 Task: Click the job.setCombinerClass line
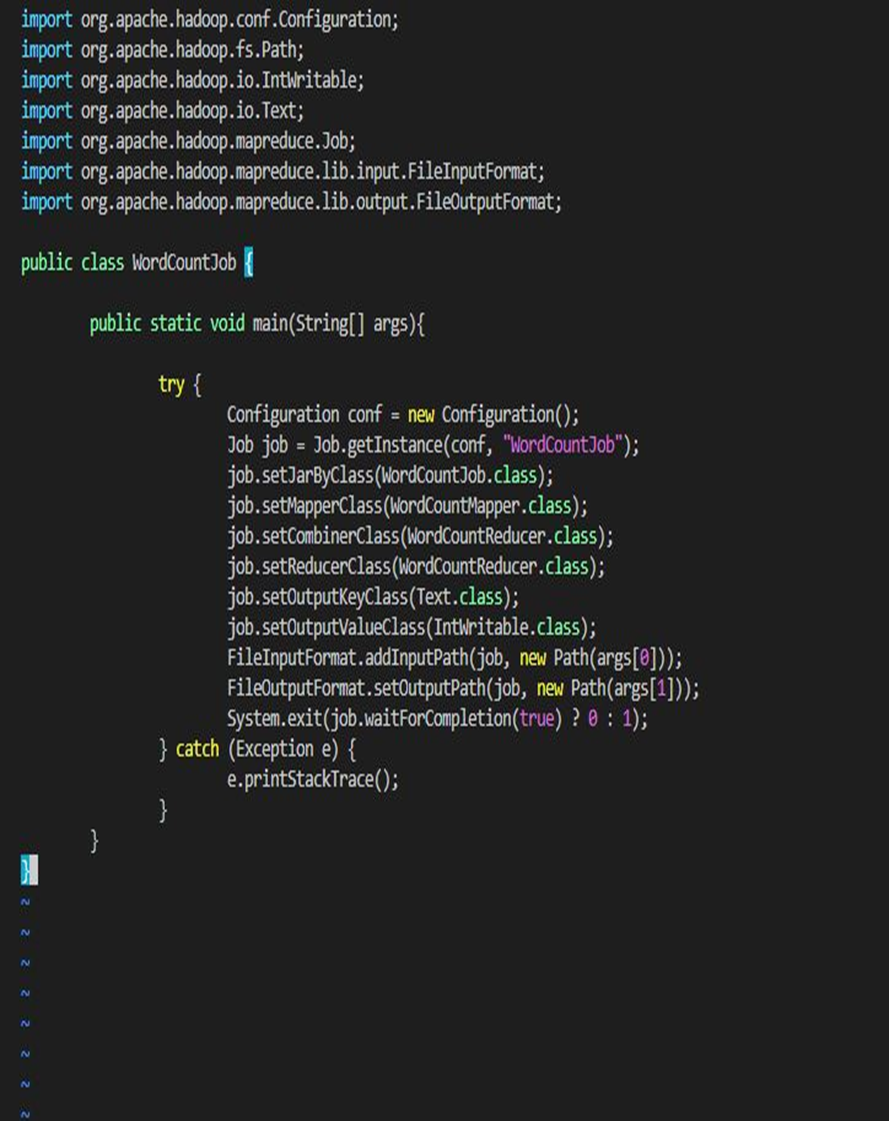coord(420,536)
